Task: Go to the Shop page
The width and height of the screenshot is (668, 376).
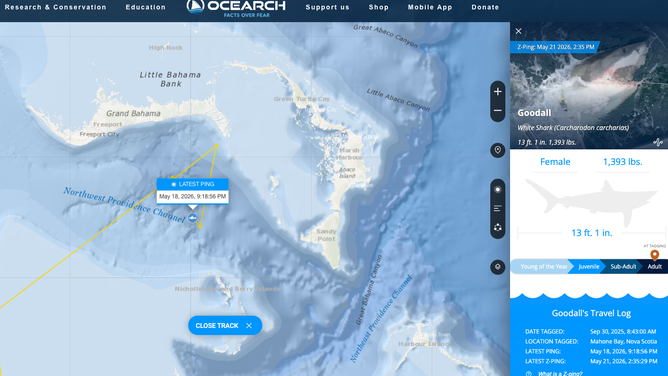Action: [x=379, y=7]
